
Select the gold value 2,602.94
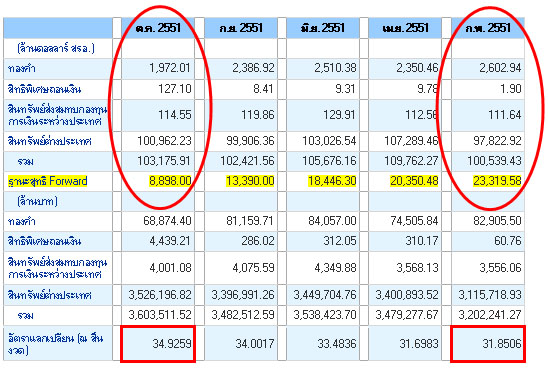(500, 68)
